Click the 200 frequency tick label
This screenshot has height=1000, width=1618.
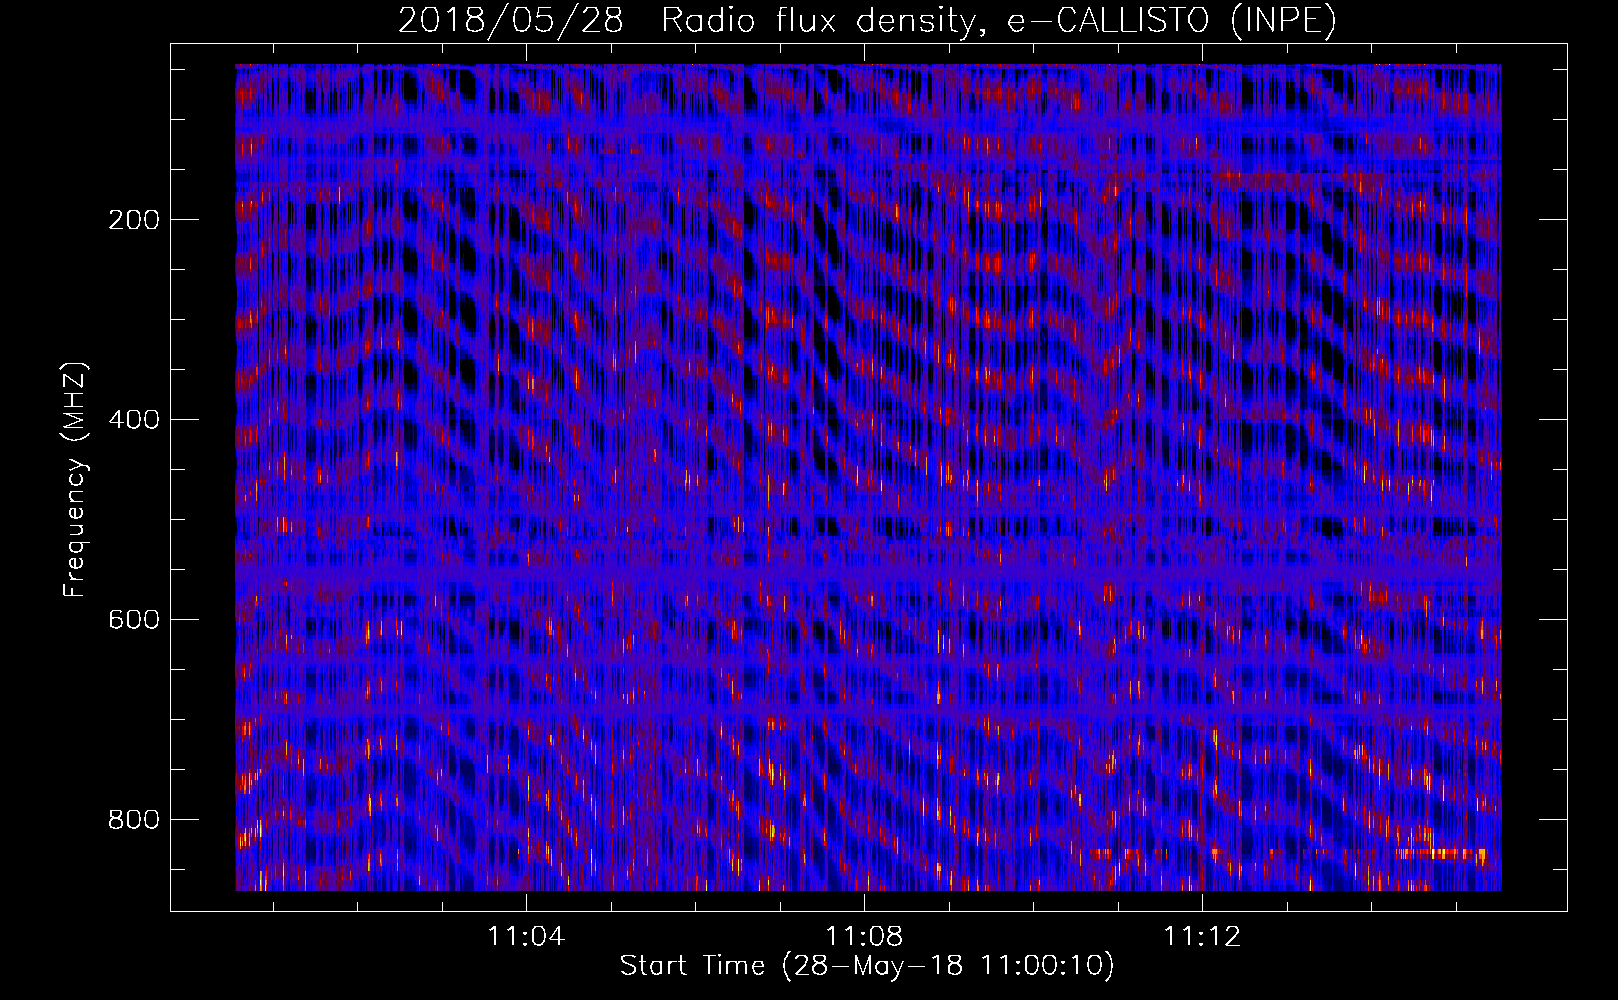(x=133, y=220)
